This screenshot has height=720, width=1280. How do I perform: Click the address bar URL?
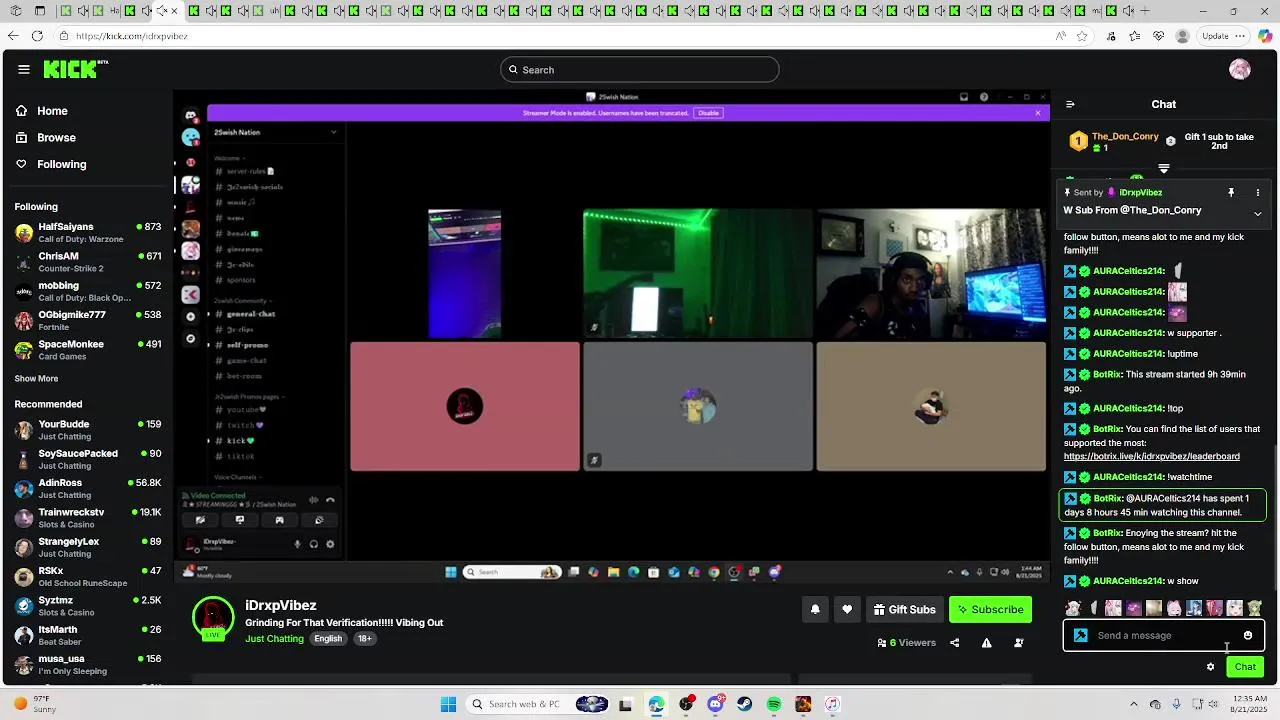(132, 36)
